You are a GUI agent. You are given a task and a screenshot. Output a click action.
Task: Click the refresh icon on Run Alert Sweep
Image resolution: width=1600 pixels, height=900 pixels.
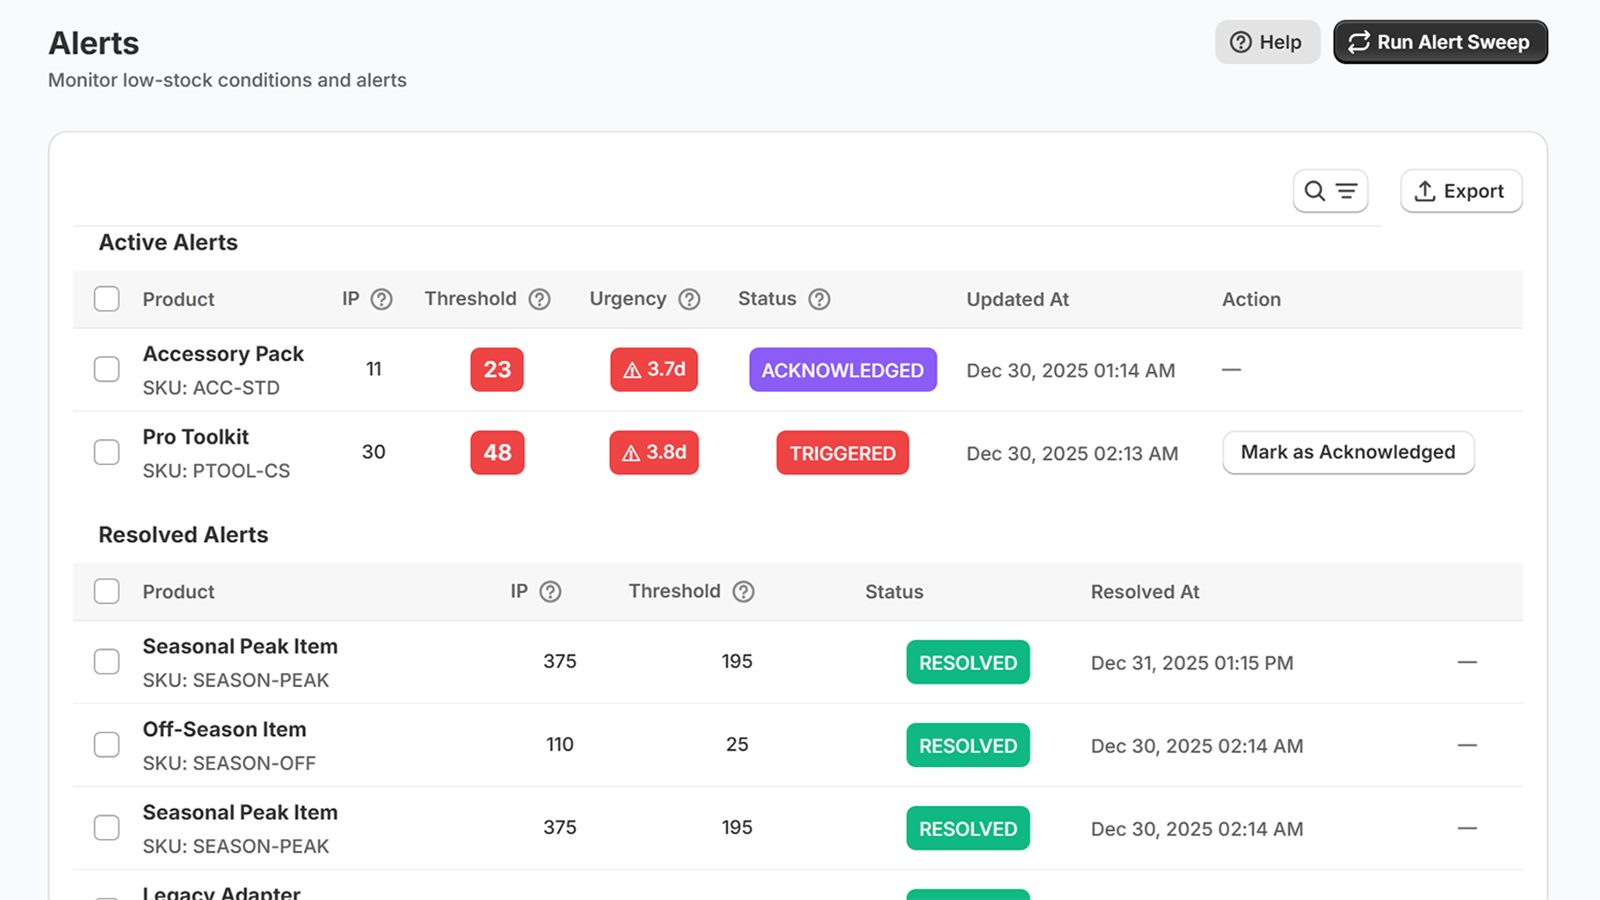1359,42
